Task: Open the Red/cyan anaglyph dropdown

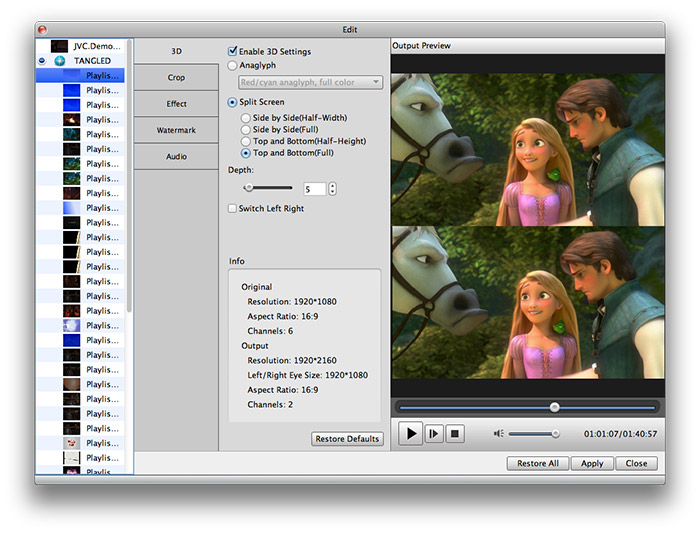Action: click(x=310, y=82)
